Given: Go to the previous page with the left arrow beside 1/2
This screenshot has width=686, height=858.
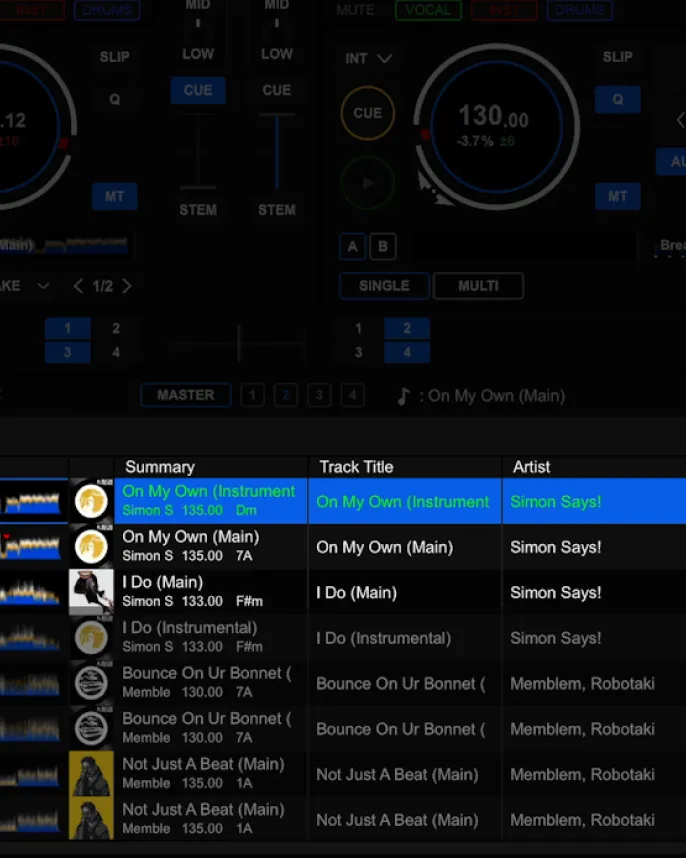Looking at the screenshot, I should click(79, 286).
